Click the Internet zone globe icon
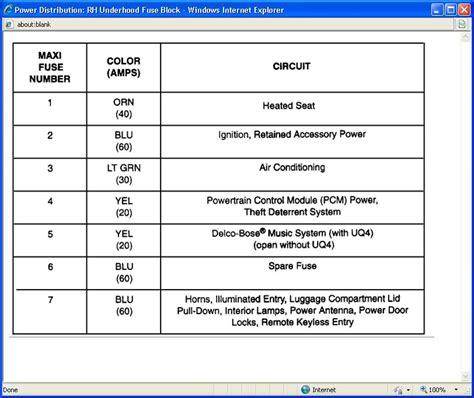This screenshot has height=398, width=474. 305,389
